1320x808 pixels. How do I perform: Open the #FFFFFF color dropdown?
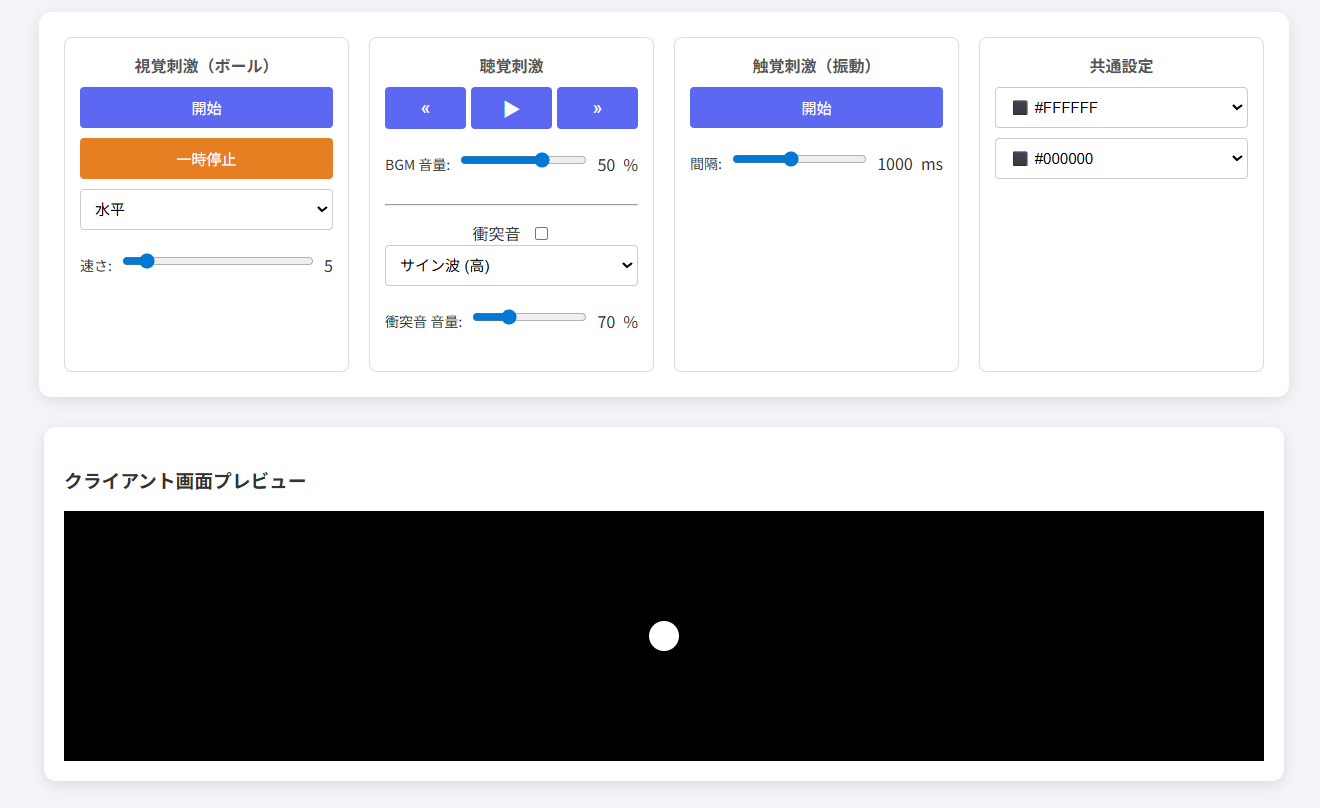coord(1121,108)
